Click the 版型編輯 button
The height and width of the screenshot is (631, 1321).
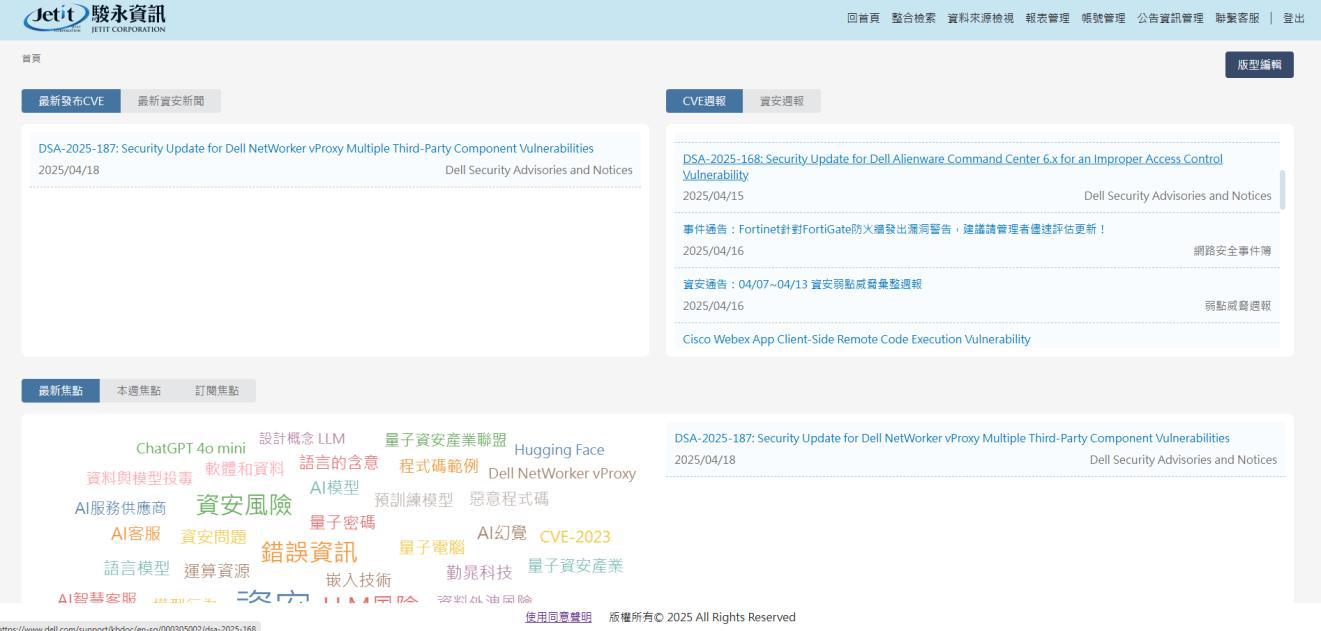click(1259, 65)
